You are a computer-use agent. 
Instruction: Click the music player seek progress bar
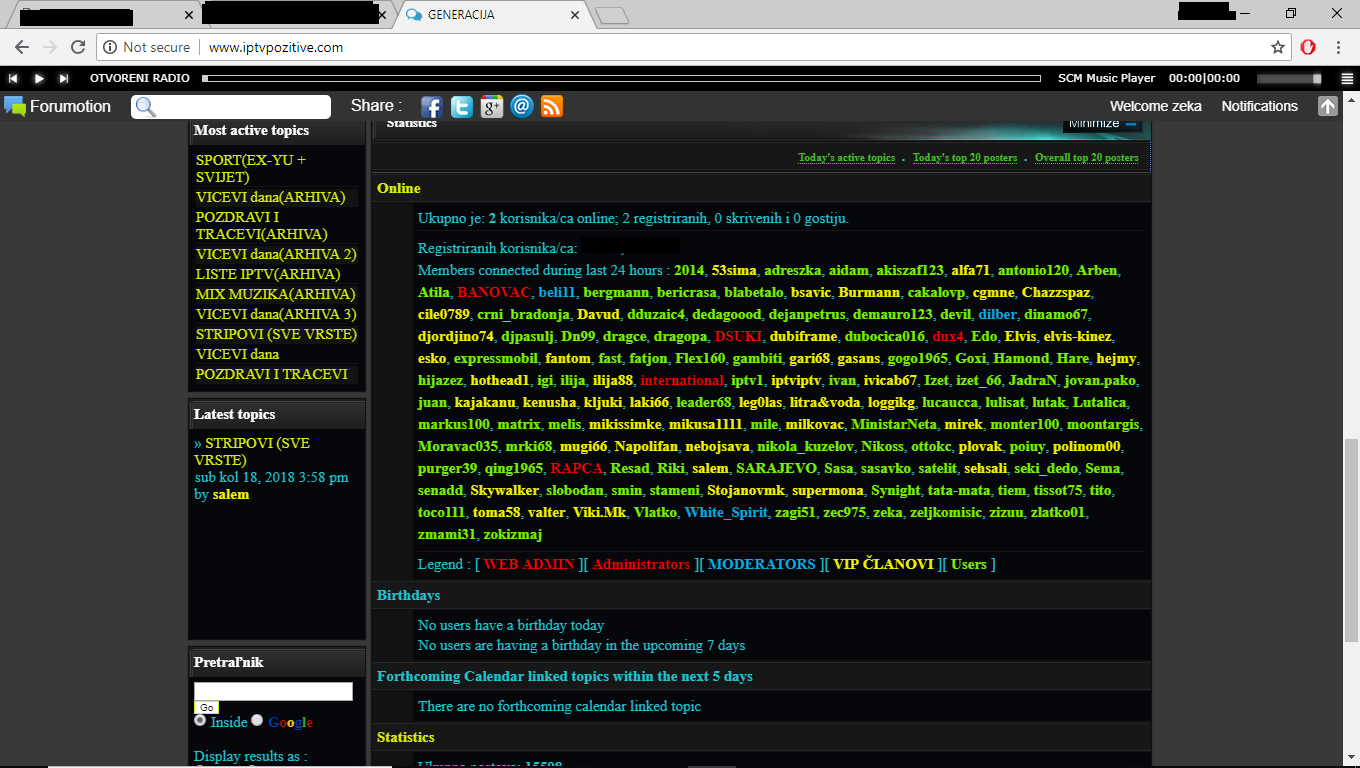pyautogui.click(x=623, y=78)
